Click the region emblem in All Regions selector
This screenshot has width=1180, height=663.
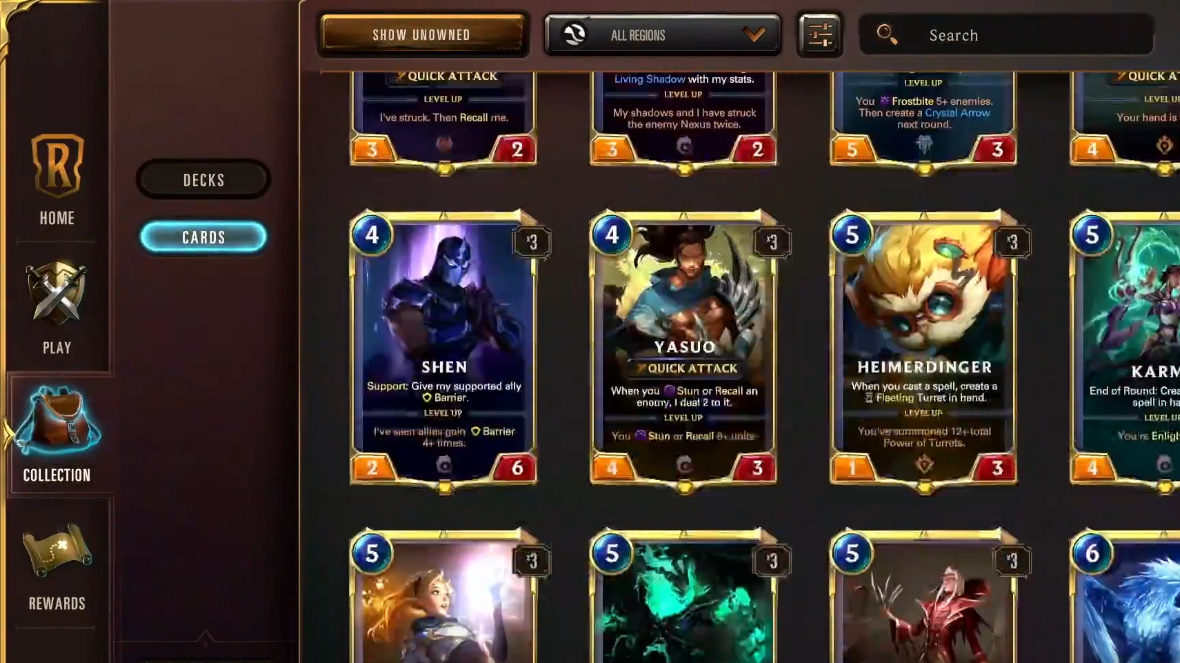coord(574,35)
